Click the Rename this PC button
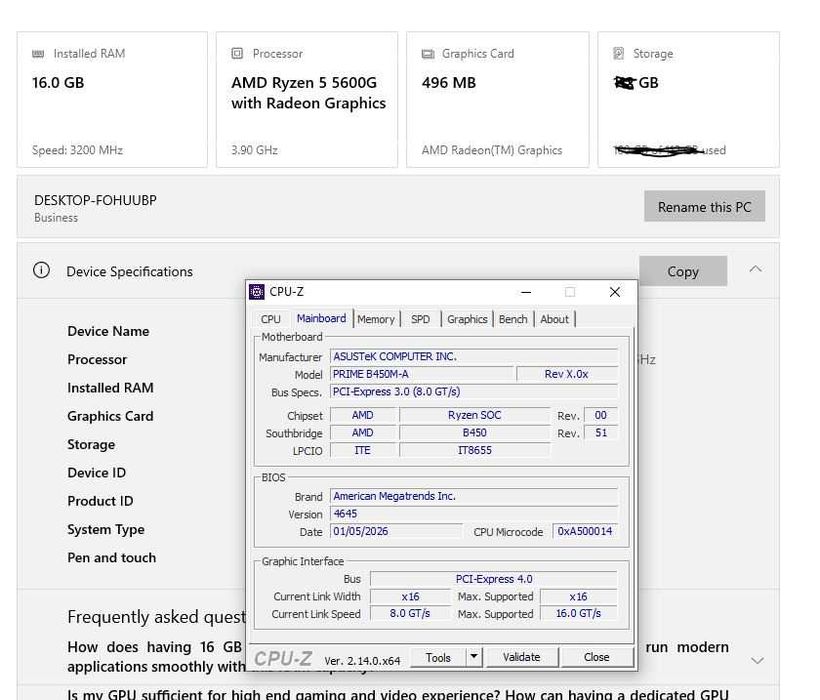The width and height of the screenshot is (820, 700). (x=704, y=206)
